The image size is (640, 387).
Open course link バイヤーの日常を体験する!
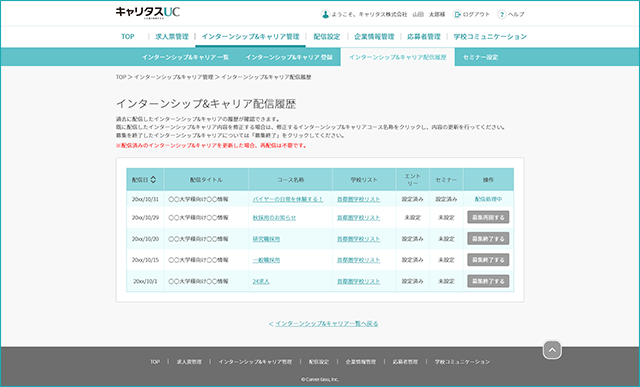(x=288, y=199)
